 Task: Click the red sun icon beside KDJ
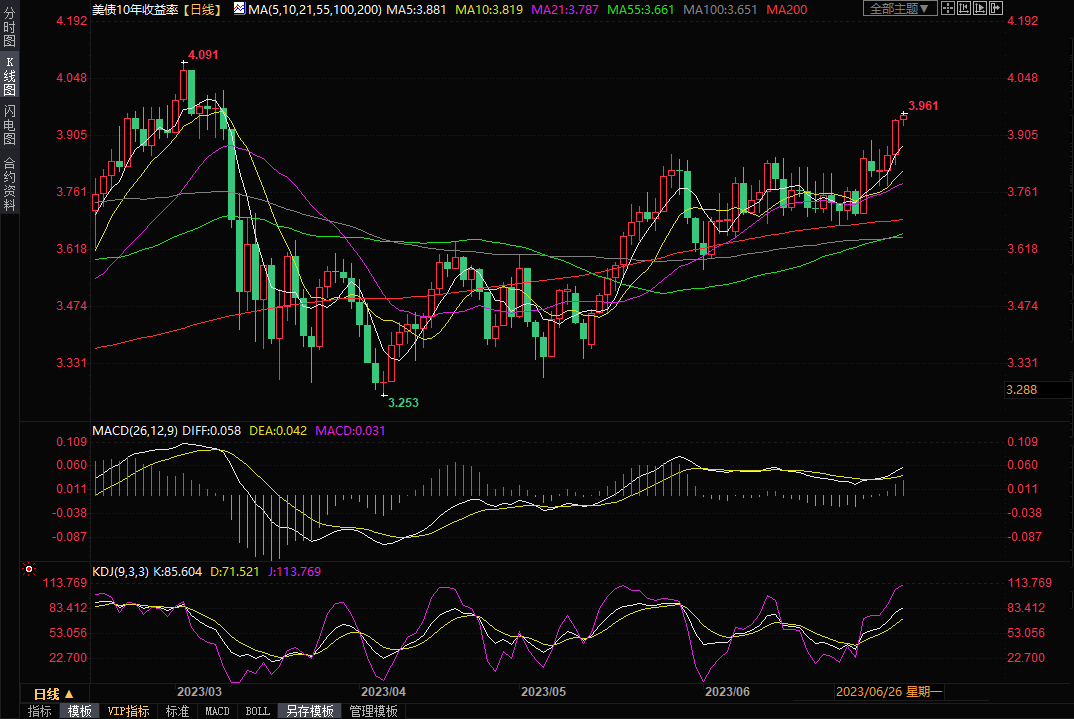coord(29,571)
